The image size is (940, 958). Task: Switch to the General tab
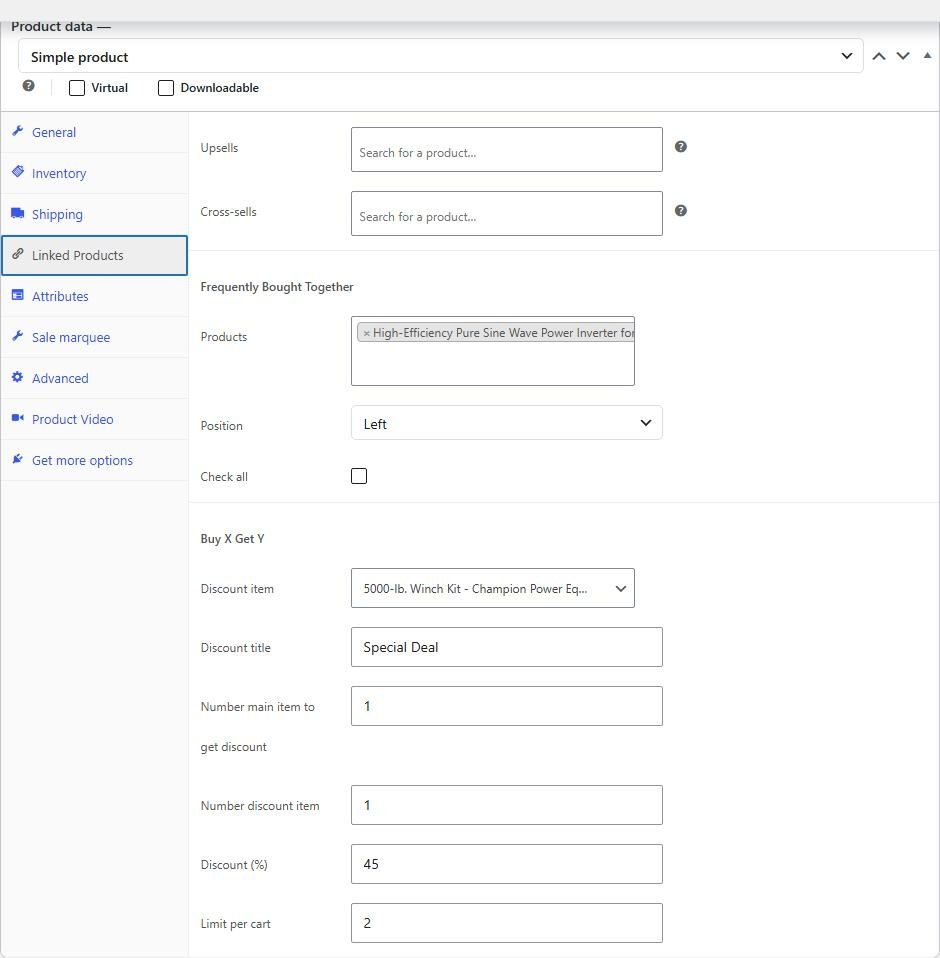[x=95, y=132]
